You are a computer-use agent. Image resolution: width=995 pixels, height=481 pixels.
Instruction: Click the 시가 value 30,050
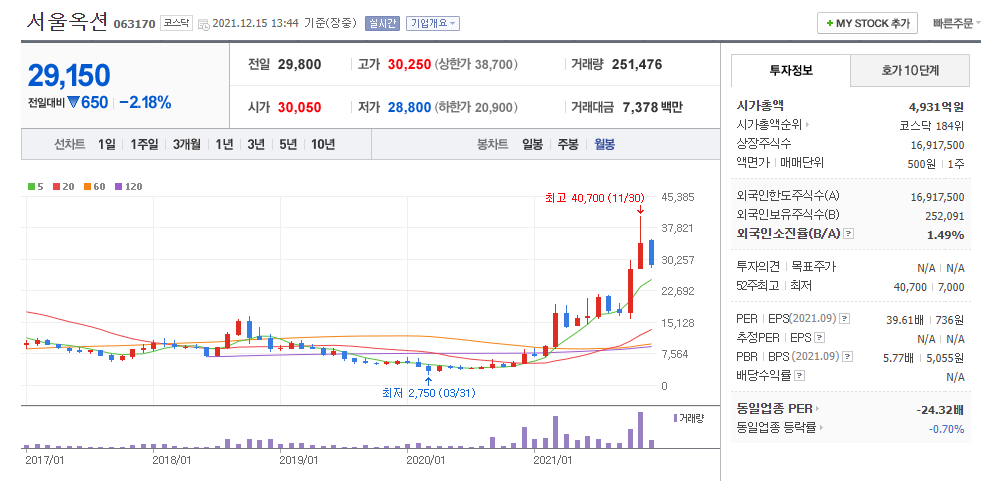(x=300, y=107)
